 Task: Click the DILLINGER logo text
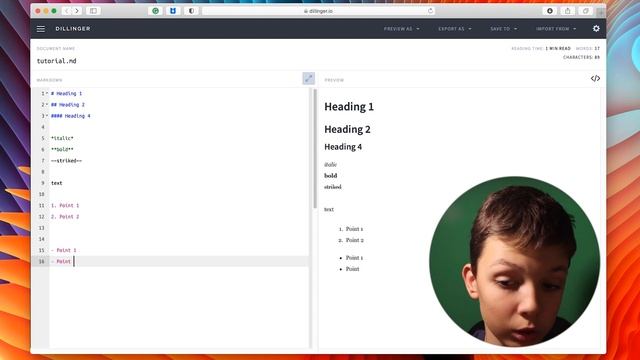coord(73,29)
